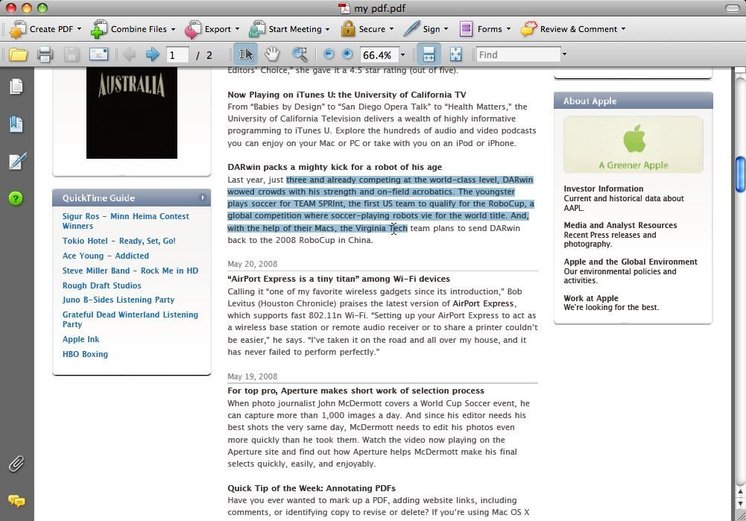The width and height of the screenshot is (746, 521).
Task: Open the Attachments paperclip panel
Action: [16, 464]
